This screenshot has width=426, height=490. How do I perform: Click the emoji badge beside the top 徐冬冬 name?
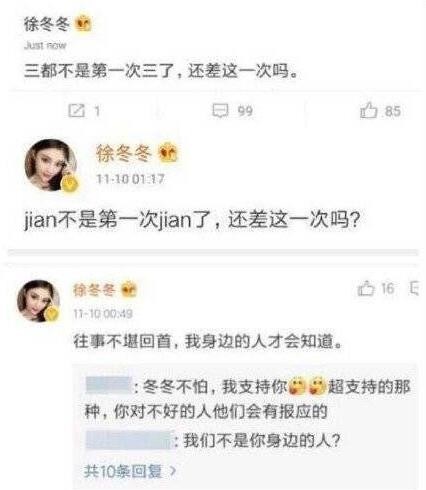coord(83,24)
